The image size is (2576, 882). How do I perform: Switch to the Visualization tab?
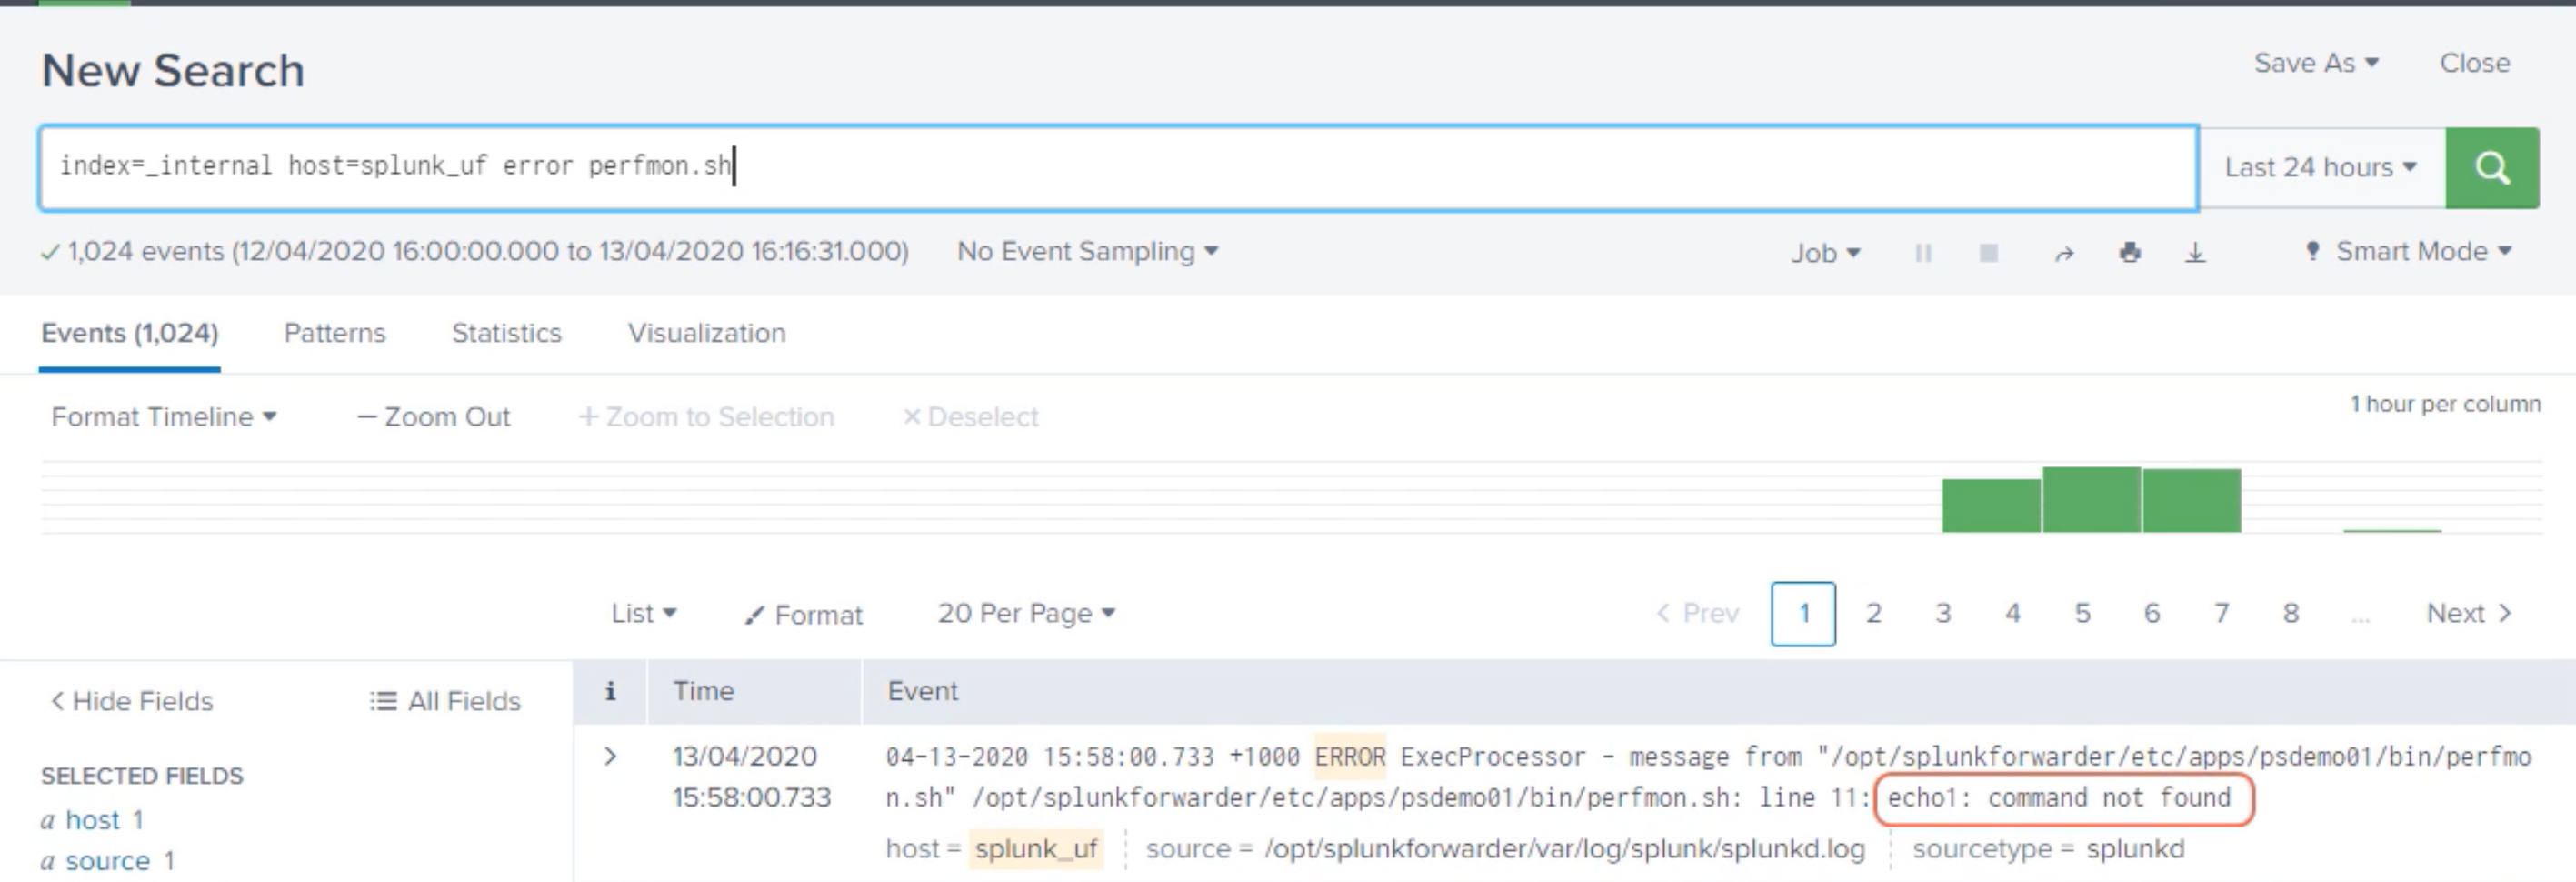tap(706, 333)
